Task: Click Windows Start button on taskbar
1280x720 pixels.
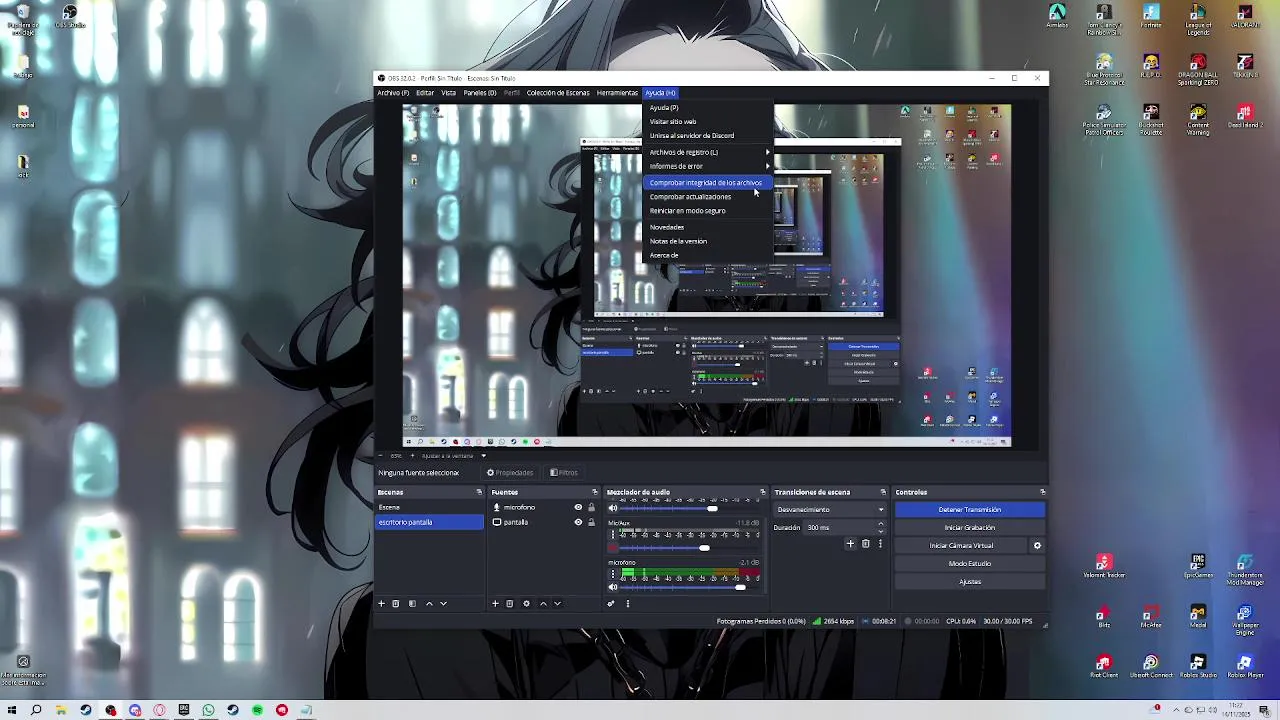Action: coord(11,711)
